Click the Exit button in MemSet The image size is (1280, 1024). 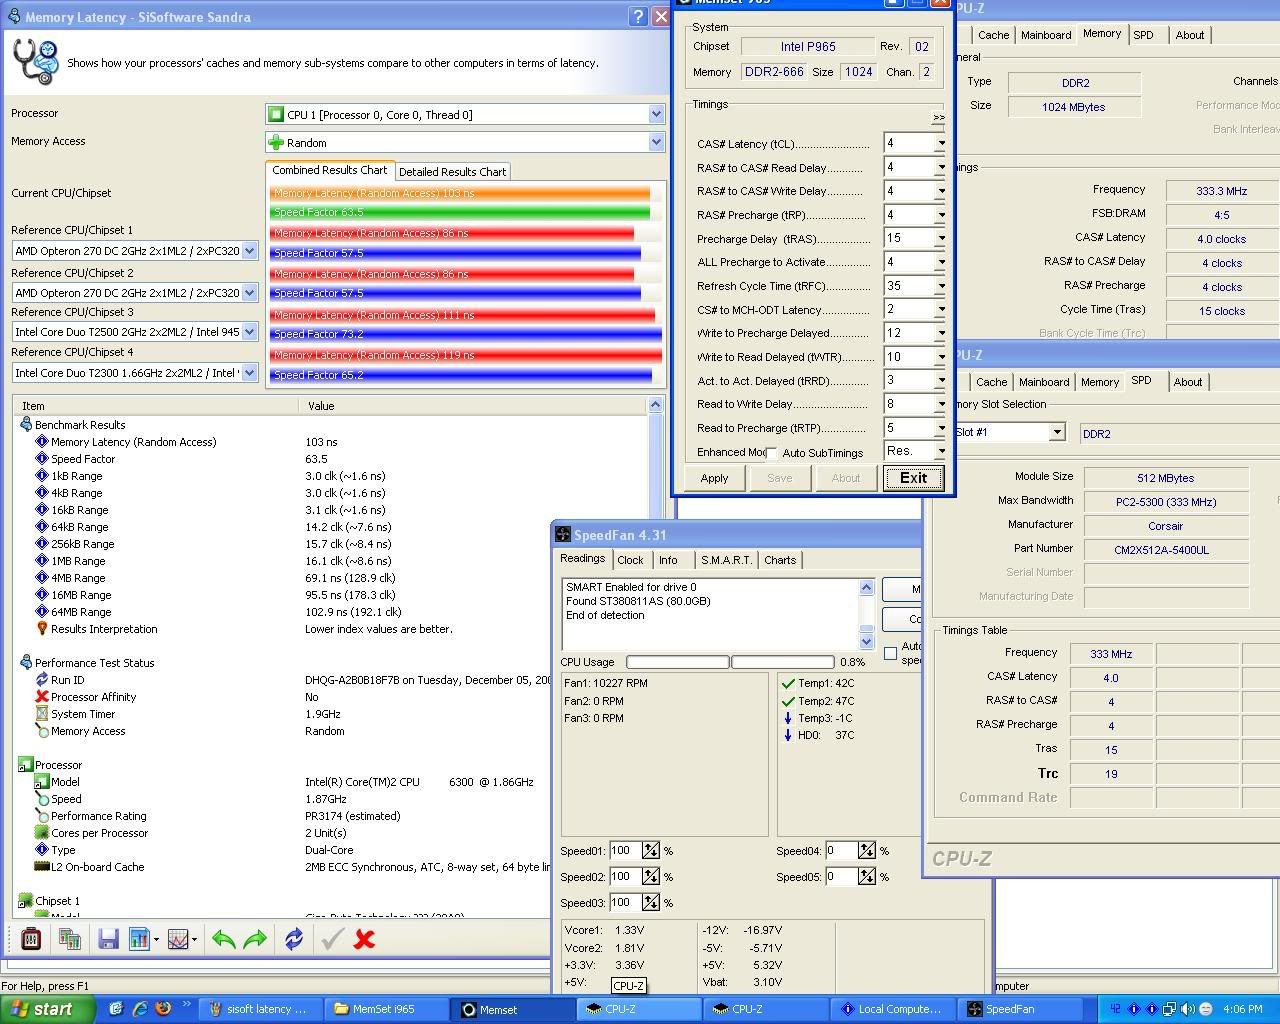pyautogui.click(x=913, y=478)
